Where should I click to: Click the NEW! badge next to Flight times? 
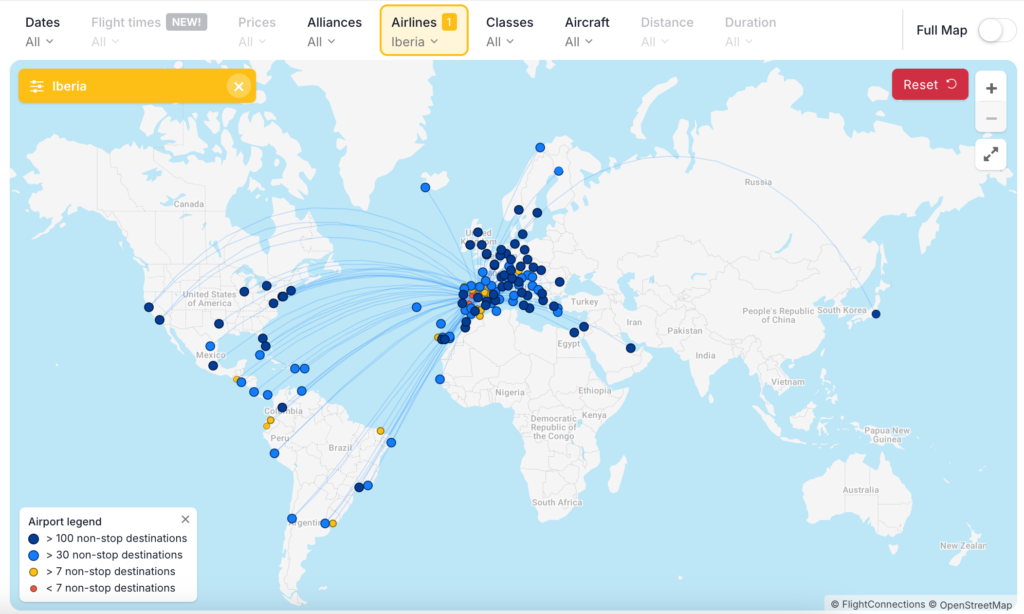click(x=186, y=22)
